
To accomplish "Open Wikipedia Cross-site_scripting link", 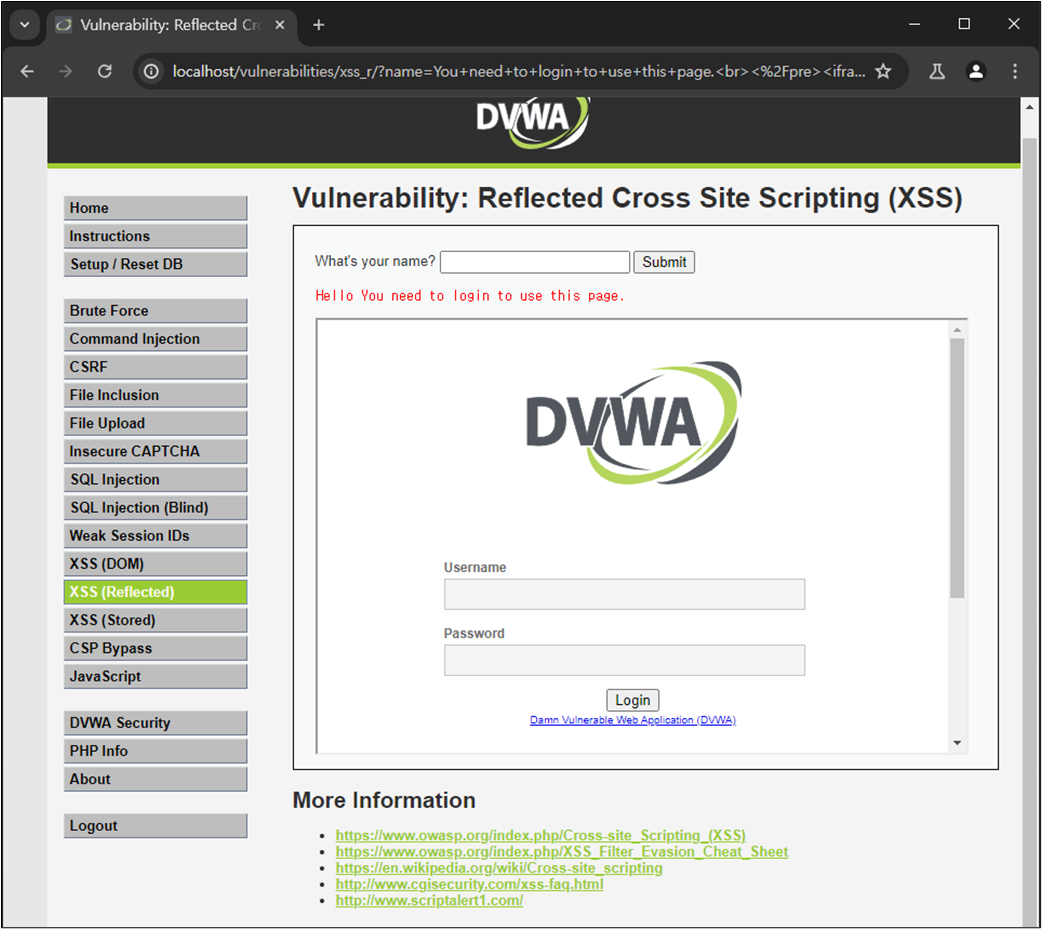I will pyautogui.click(x=499, y=868).
